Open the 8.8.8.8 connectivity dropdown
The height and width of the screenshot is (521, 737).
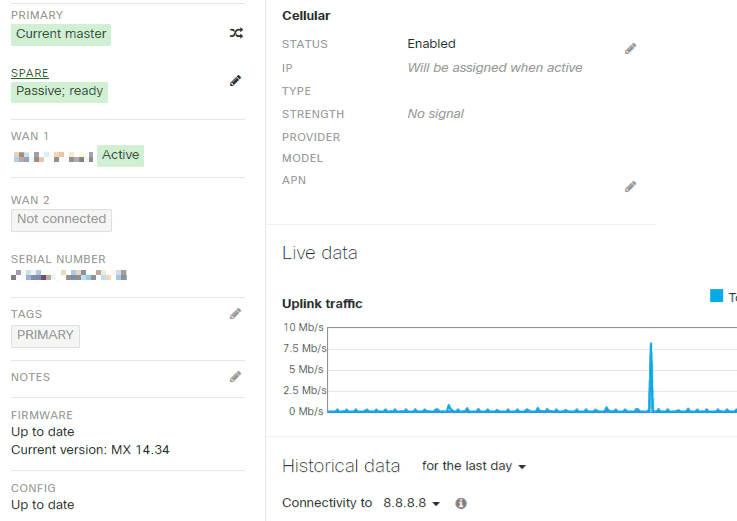[x=411, y=504]
